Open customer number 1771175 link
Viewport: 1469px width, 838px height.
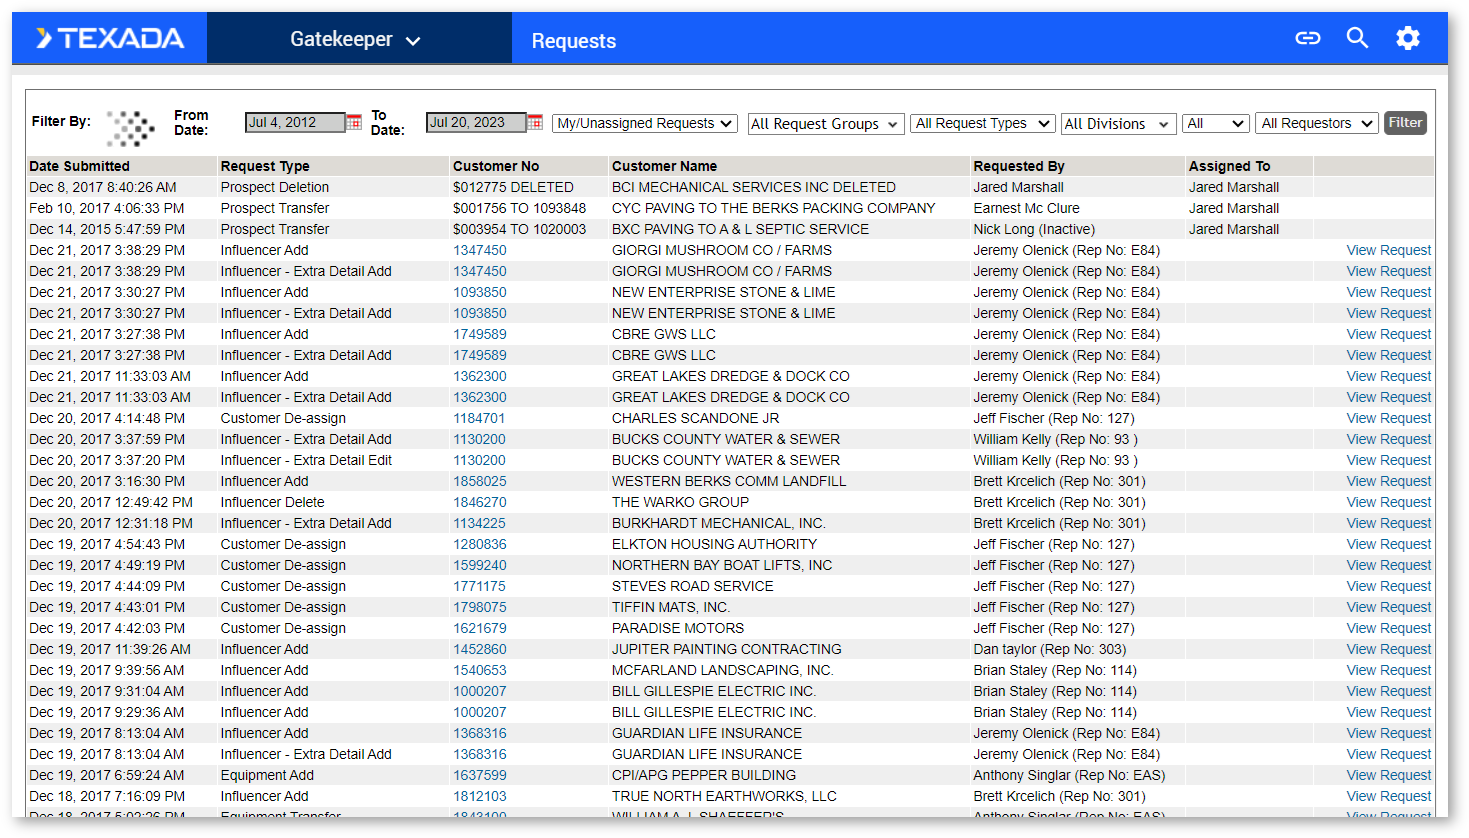(480, 586)
